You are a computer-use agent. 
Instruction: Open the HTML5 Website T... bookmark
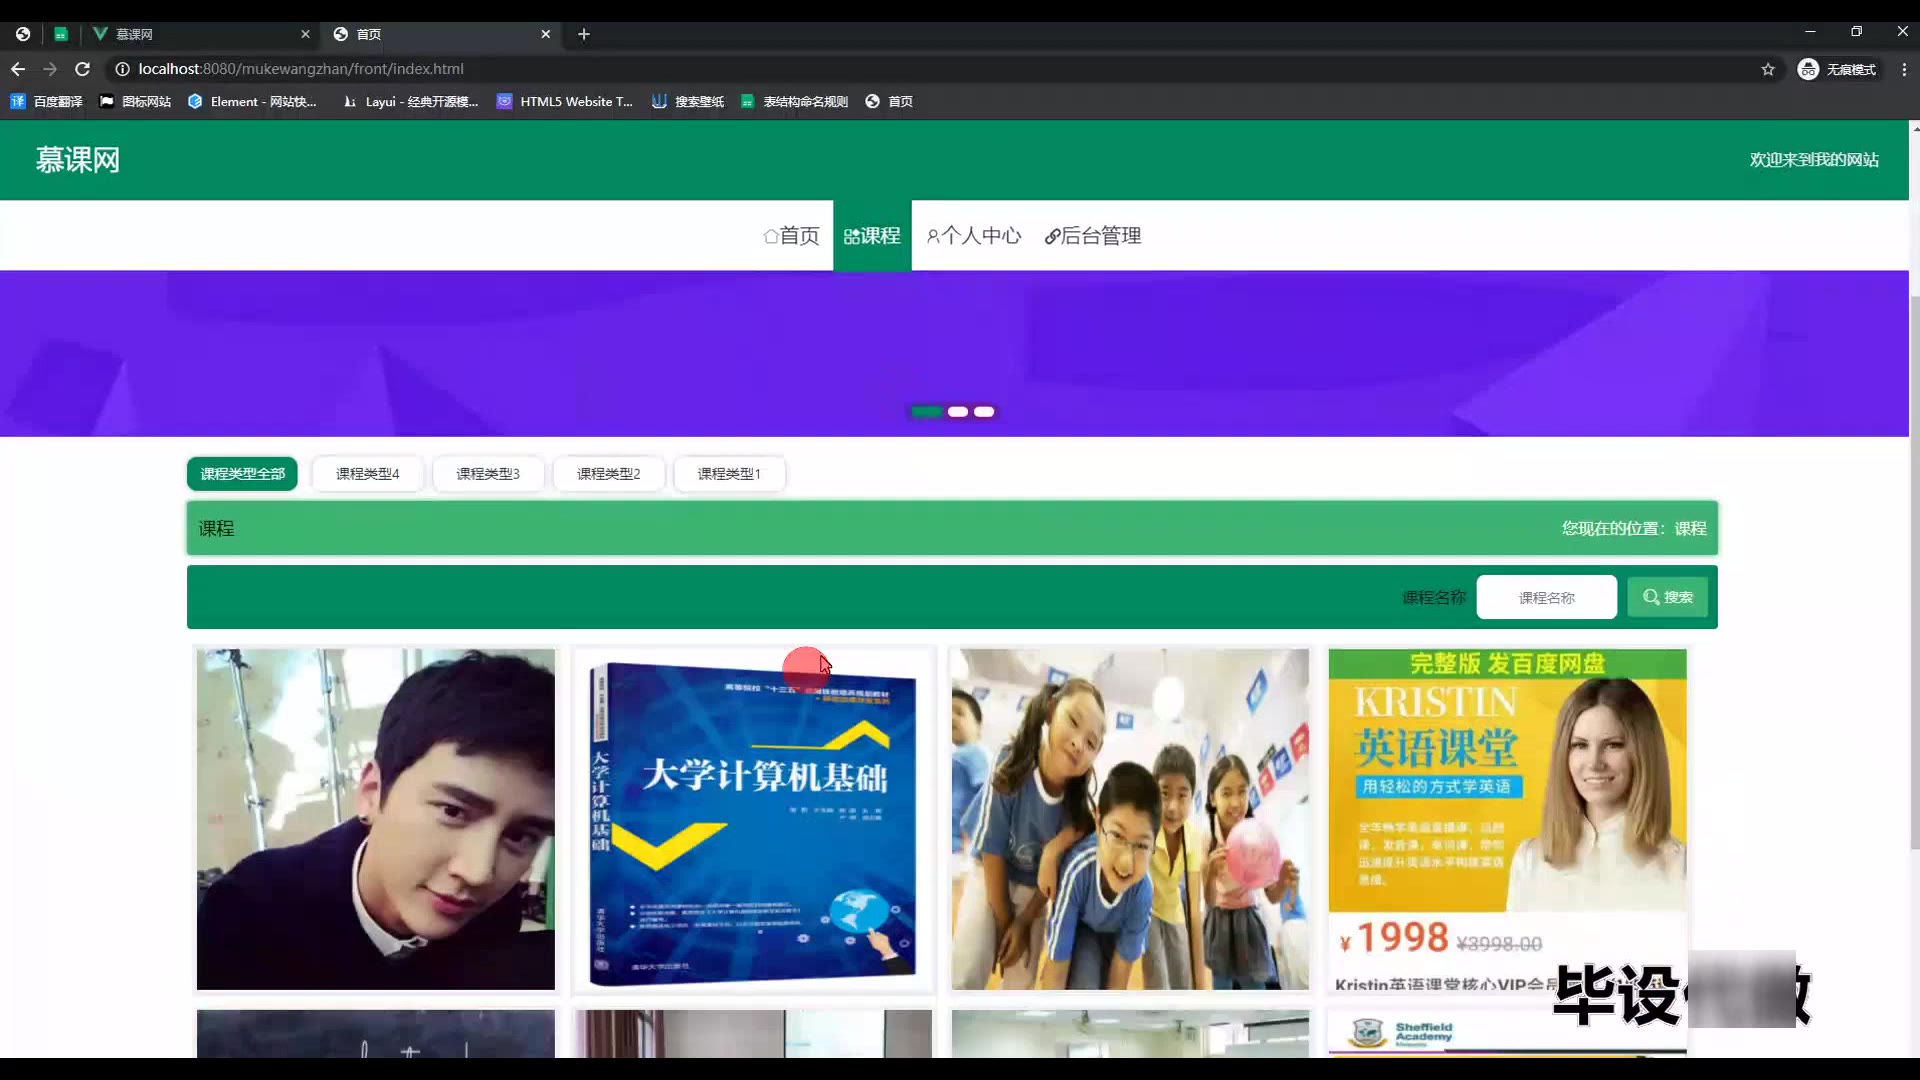(x=565, y=101)
